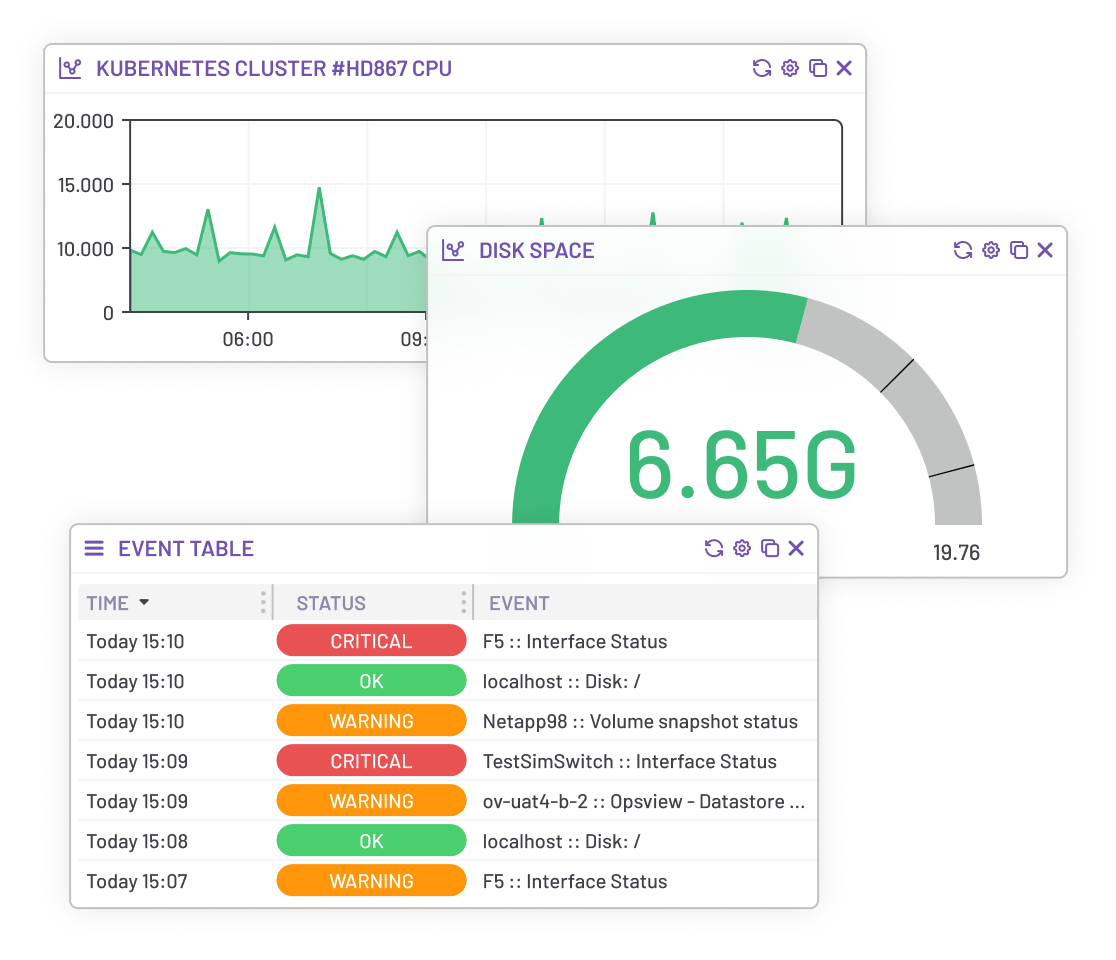Click the Event Table hamburger list icon
1116x960 pixels.
[x=94, y=548]
